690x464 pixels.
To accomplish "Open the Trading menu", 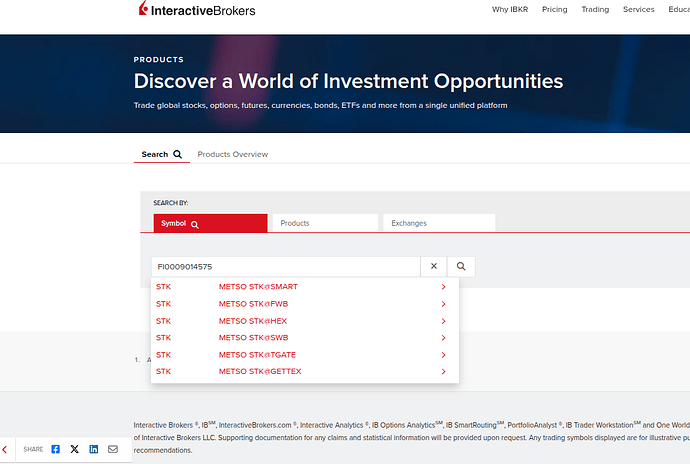I will (595, 9).
